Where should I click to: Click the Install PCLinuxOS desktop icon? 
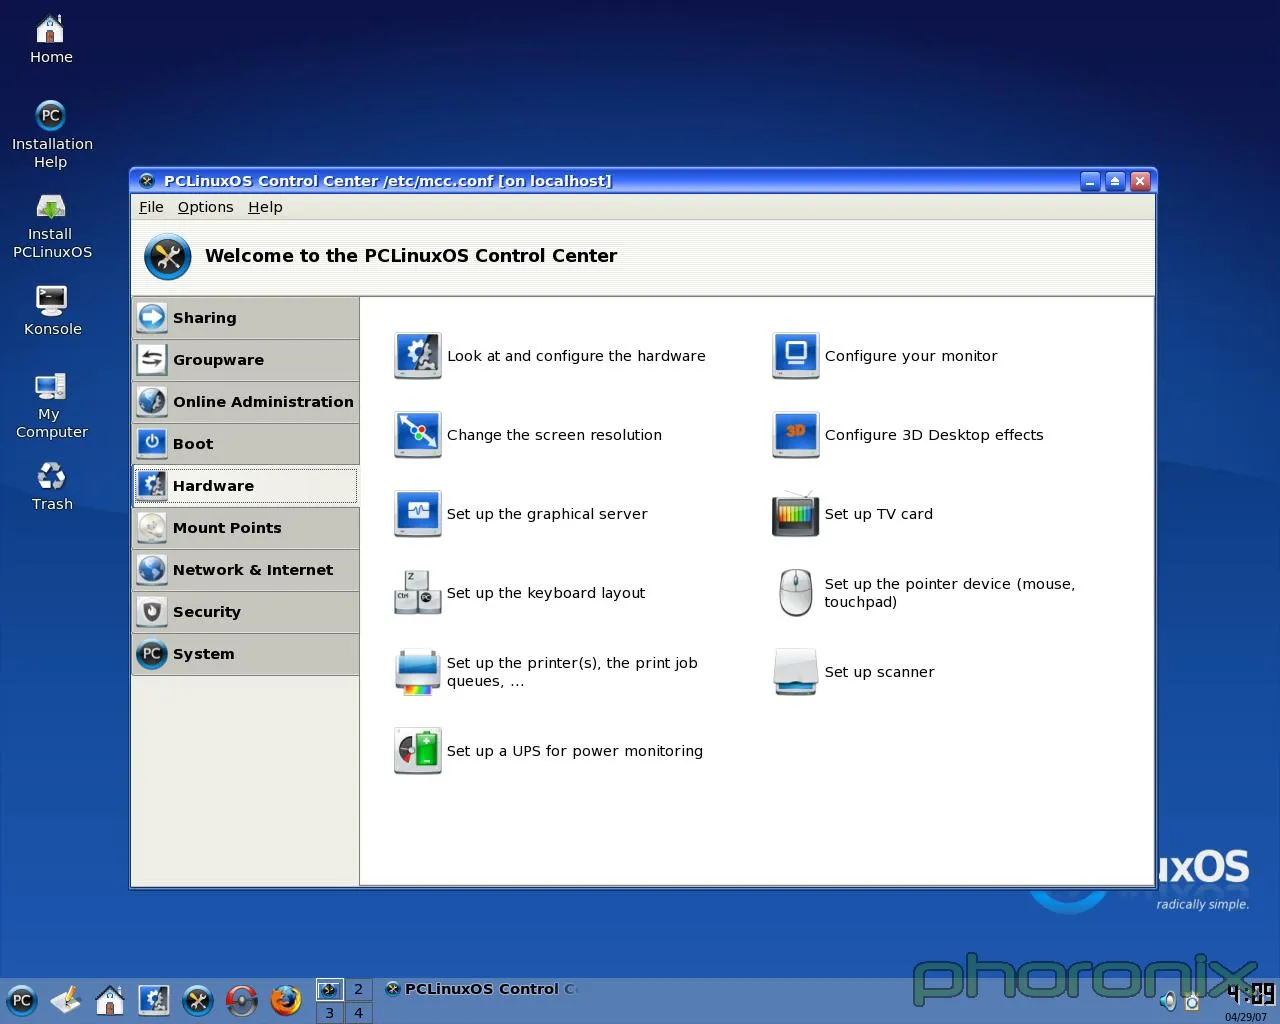(x=51, y=227)
